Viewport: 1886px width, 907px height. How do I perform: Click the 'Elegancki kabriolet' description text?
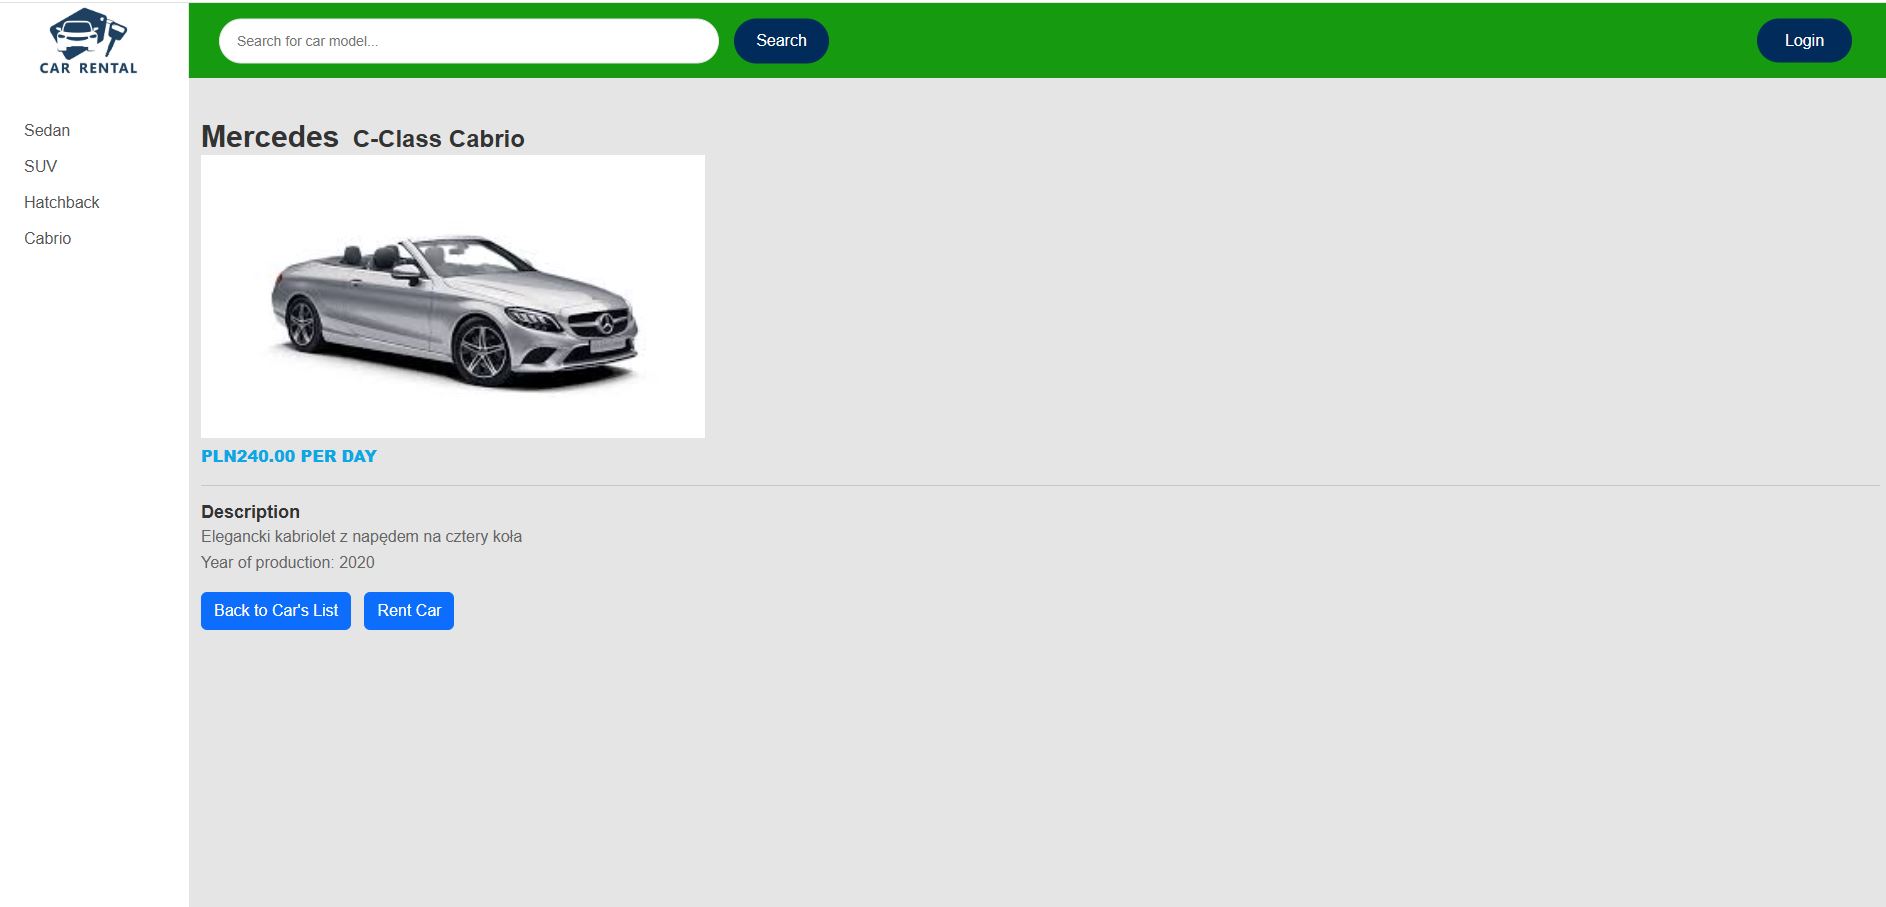361,537
